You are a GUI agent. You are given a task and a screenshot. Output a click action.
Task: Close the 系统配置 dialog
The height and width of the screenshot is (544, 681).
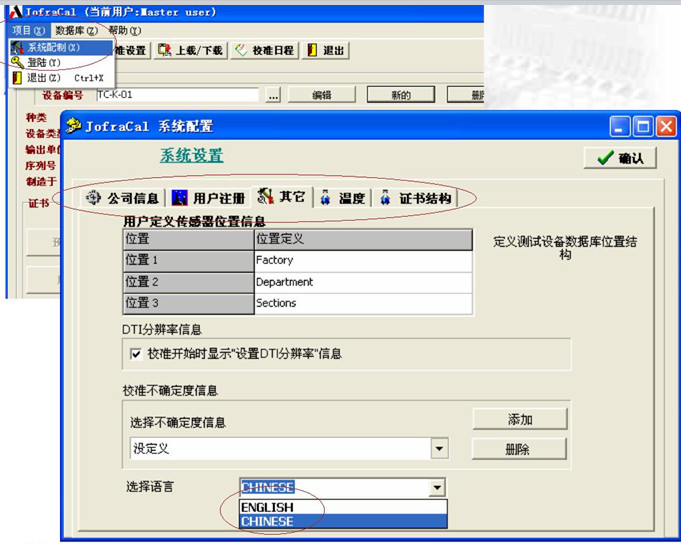point(666,127)
